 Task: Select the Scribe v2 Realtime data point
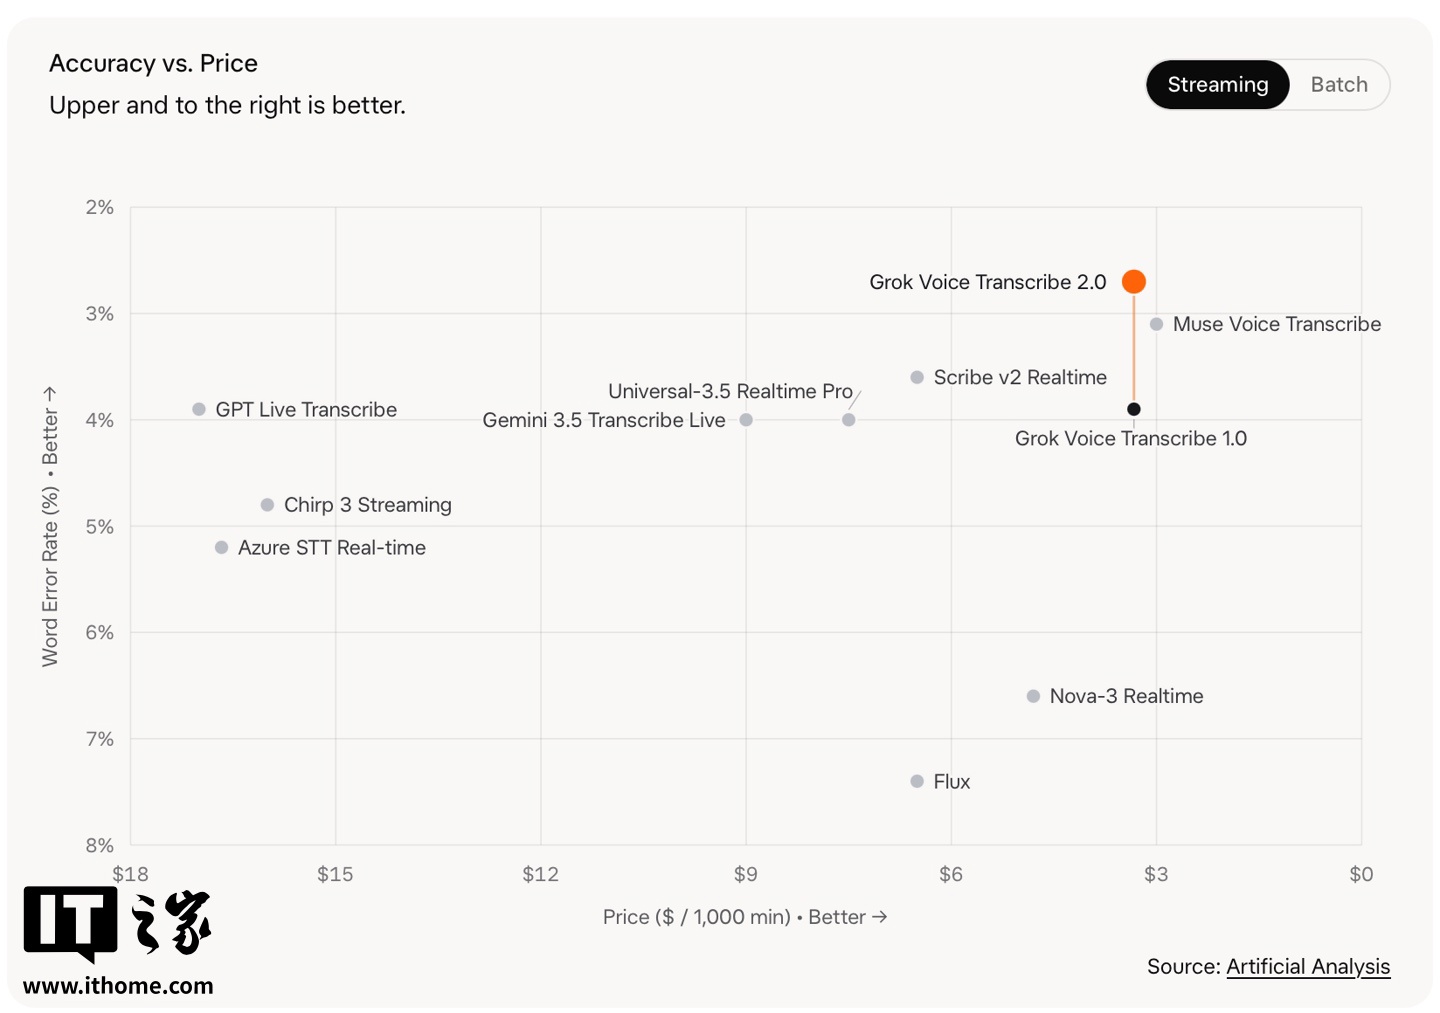917,377
